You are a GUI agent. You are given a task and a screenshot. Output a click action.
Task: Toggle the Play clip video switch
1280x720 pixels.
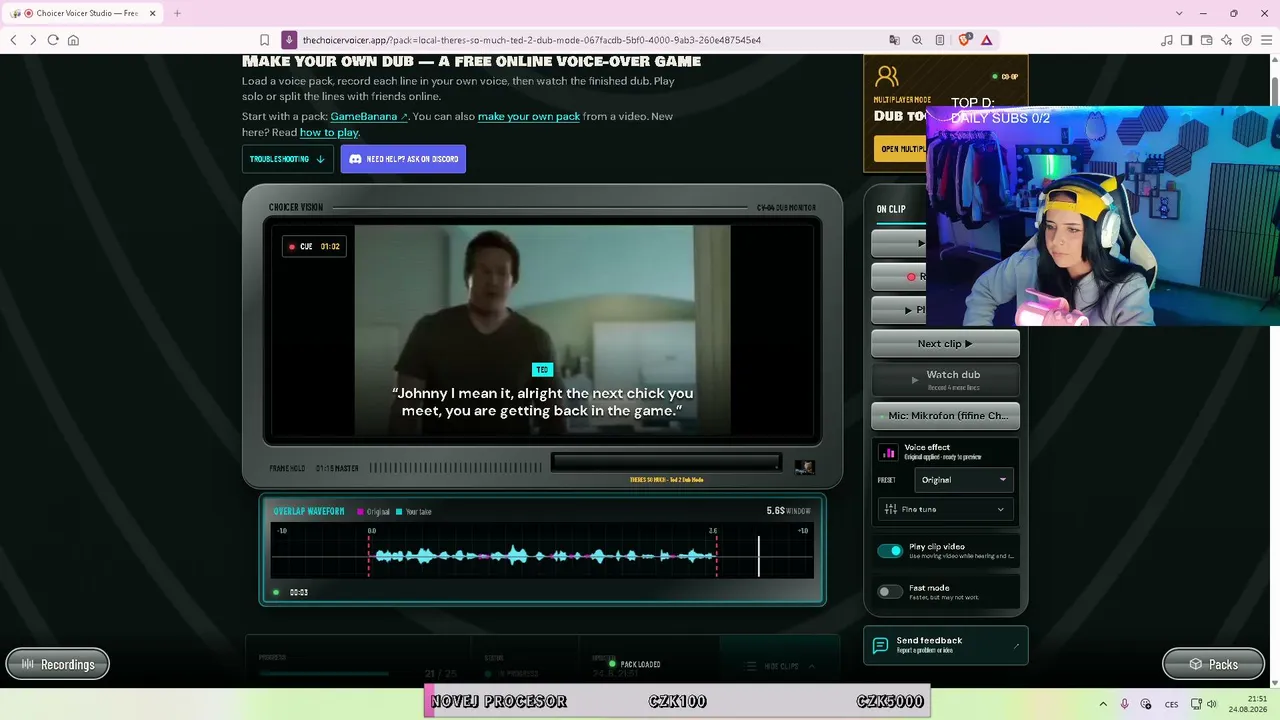(890, 550)
